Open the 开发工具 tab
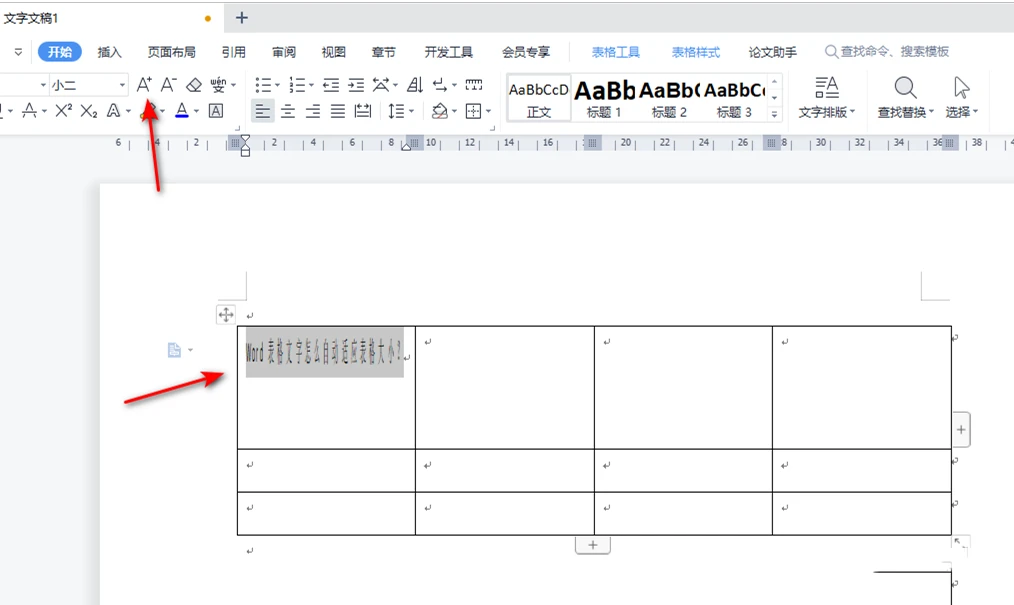The image size is (1014, 605). click(x=448, y=52)
